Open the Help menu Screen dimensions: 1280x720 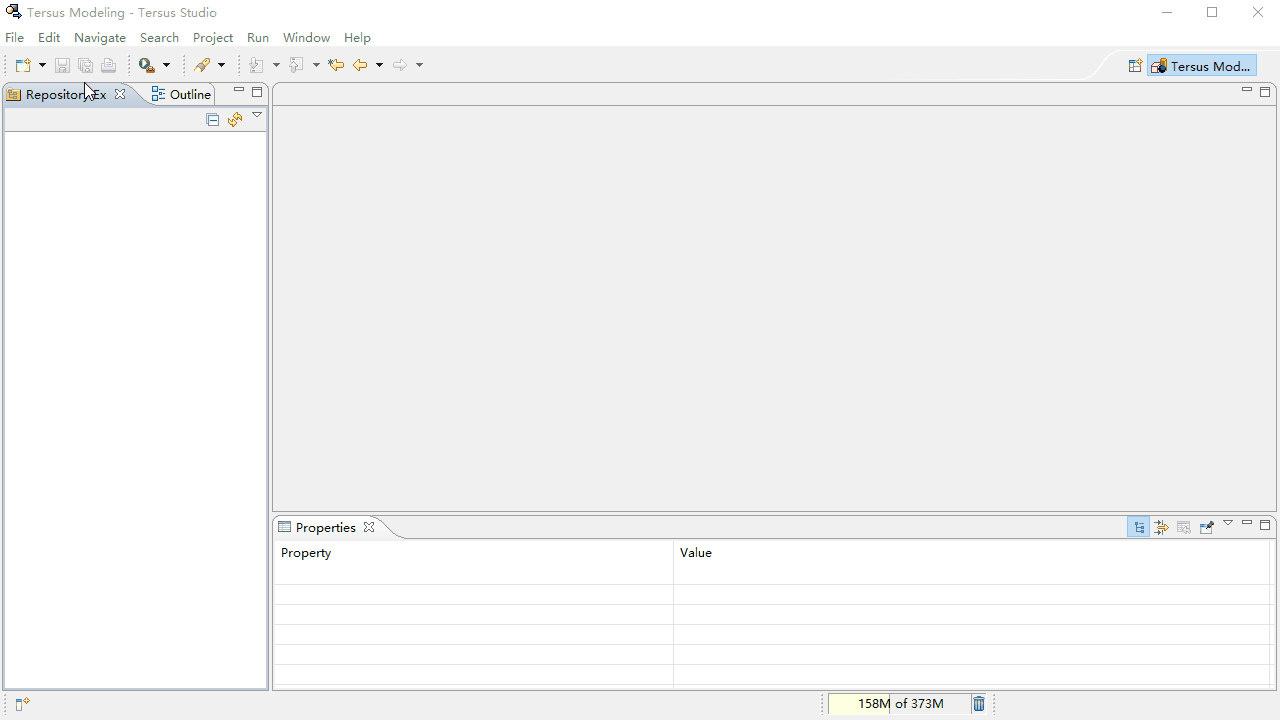pyautogui.click(x=357, y=38)
